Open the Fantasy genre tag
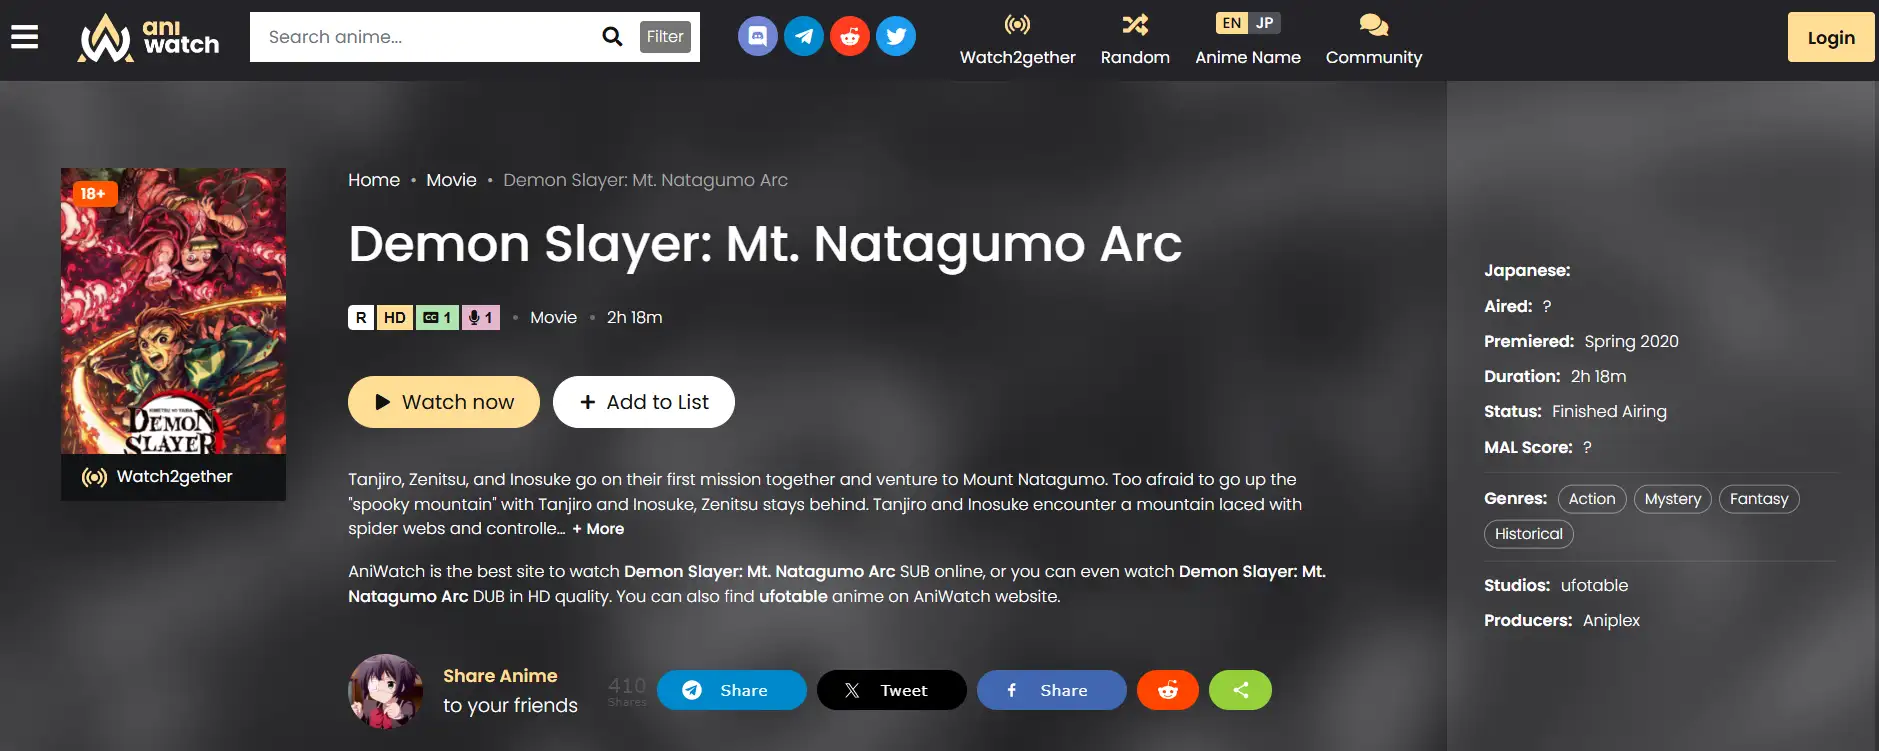 (x=1759, y=499)
